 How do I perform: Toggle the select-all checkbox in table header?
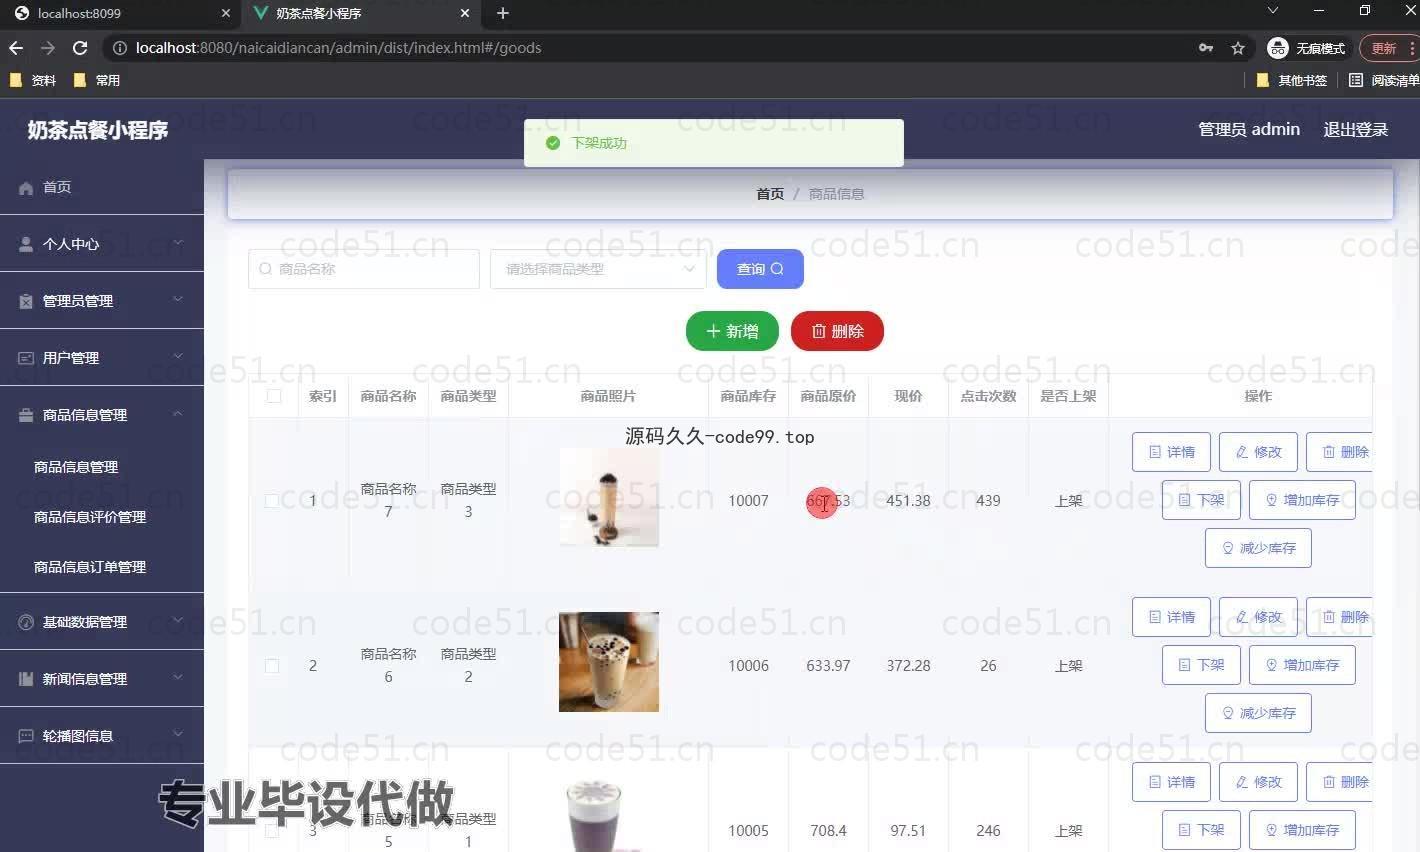tap(274, 396)
